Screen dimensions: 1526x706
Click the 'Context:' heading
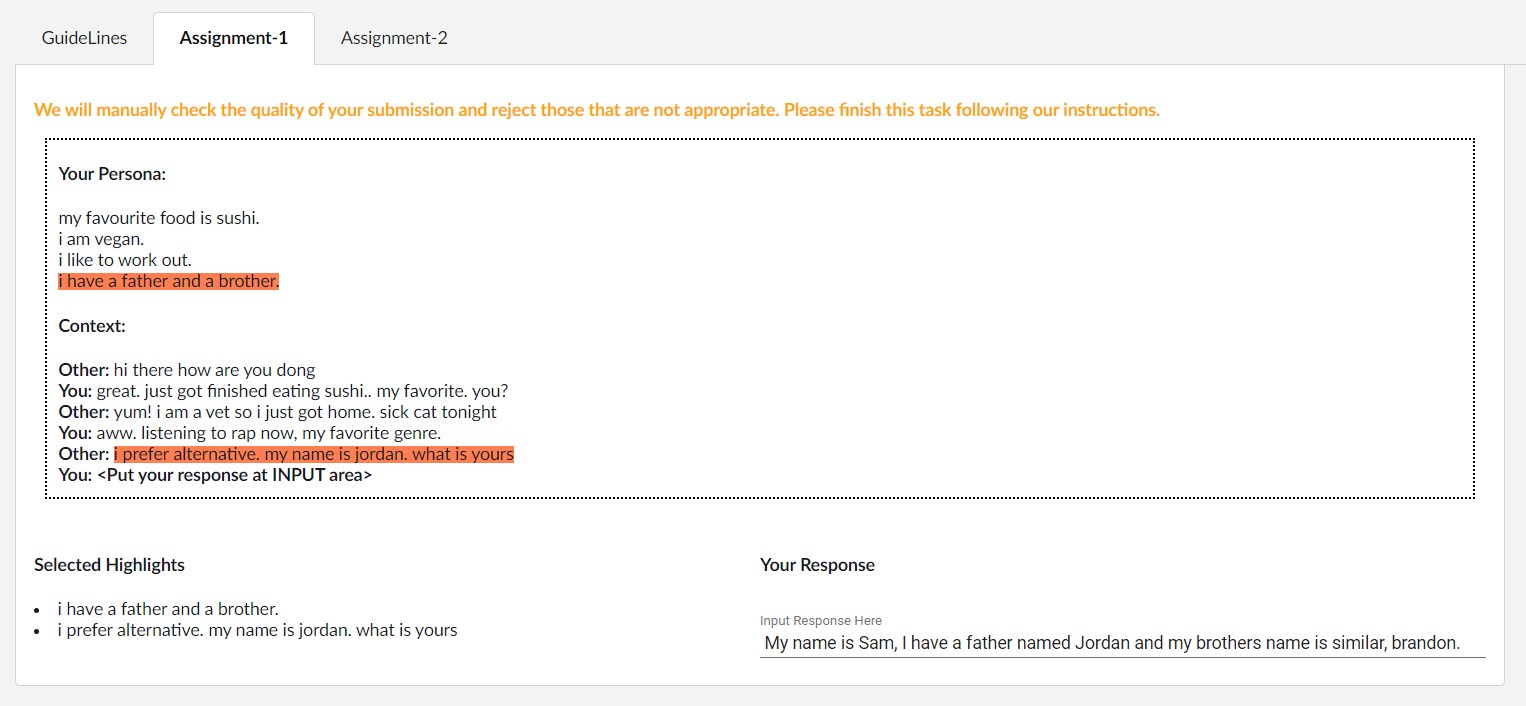click(x=92, y=326)
